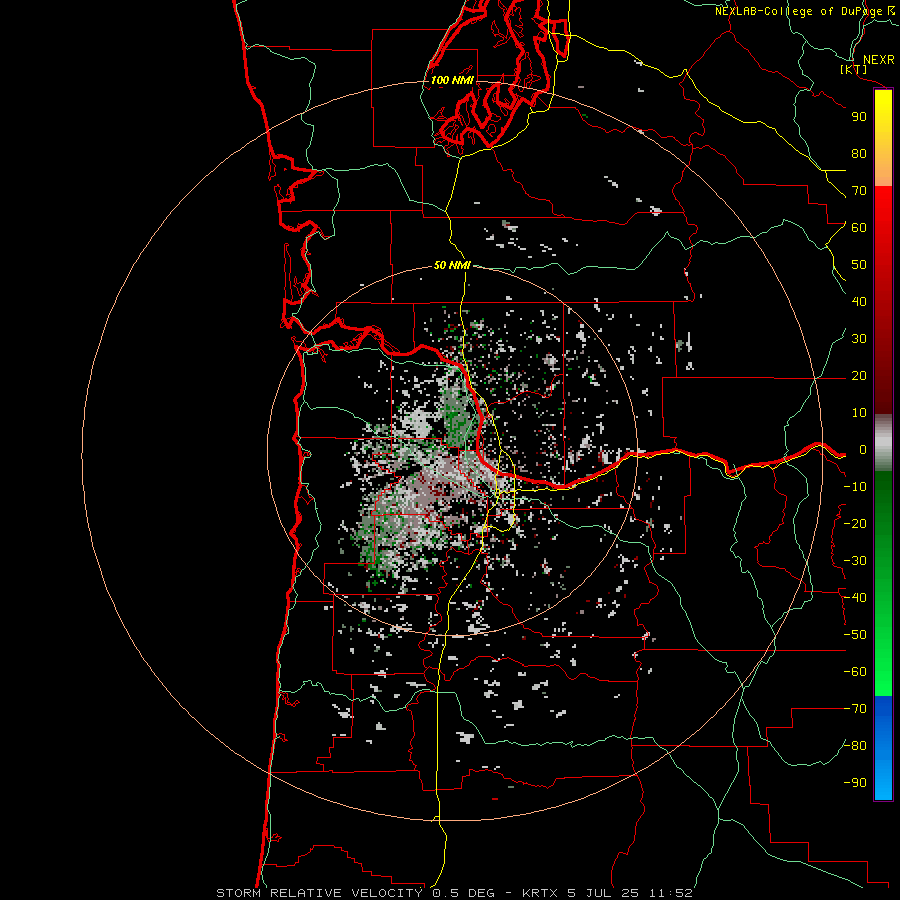The height and width of the screenshot is (900, 900).
Task: Click the "50 NMI" range ring label
Action: click(x=452, y=265)
